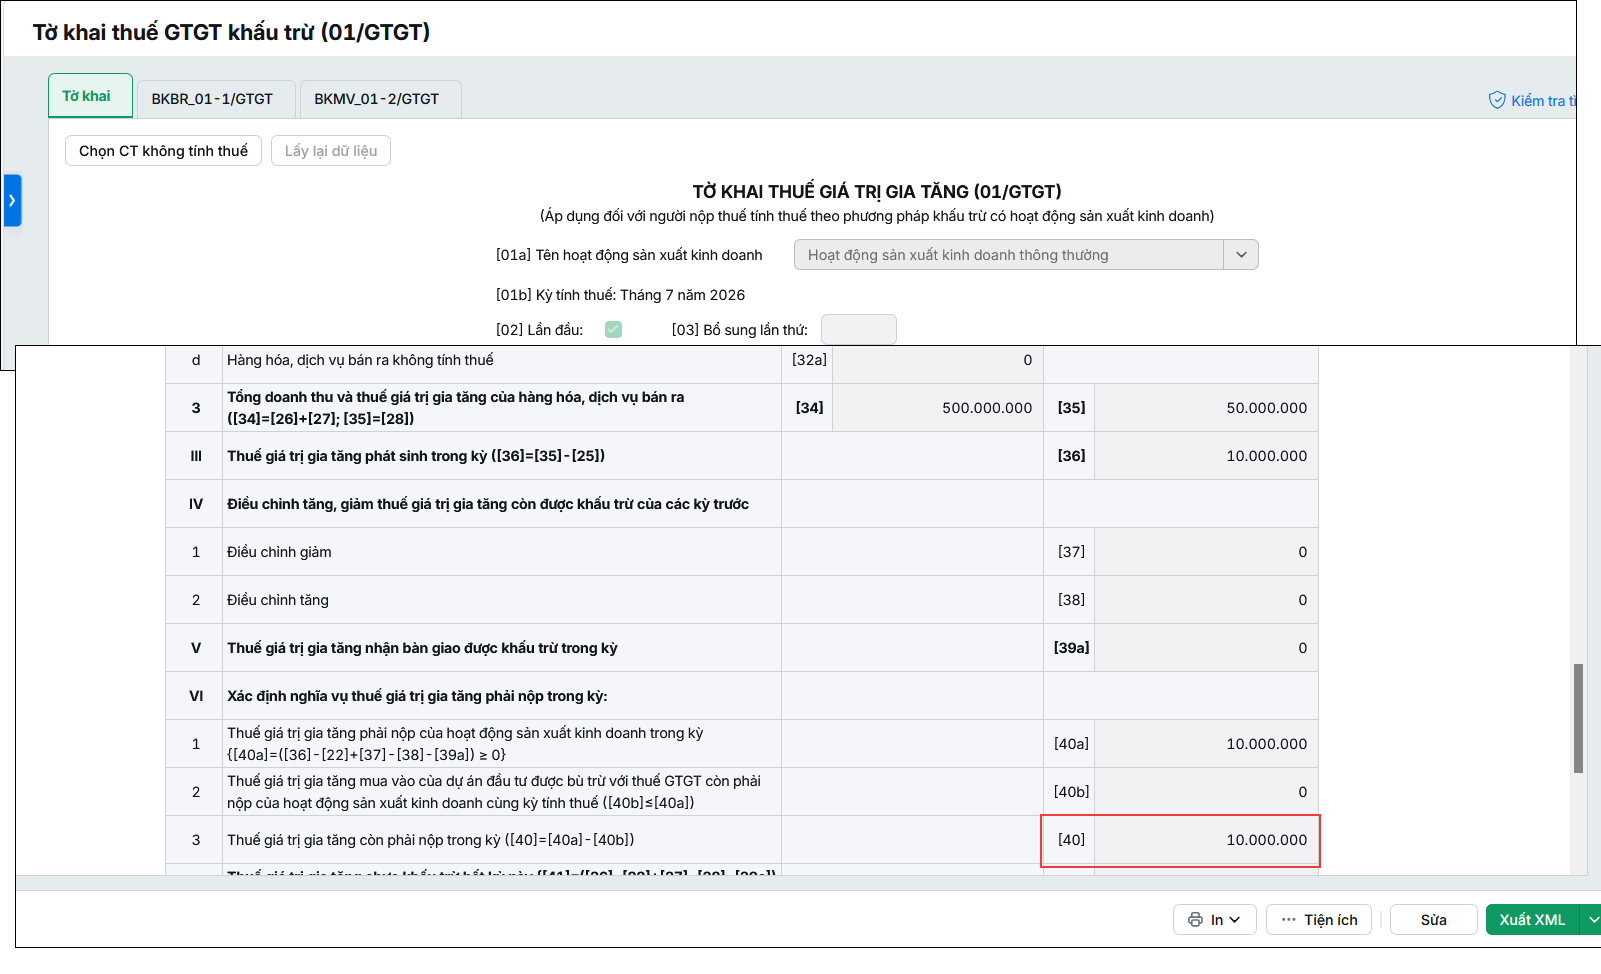The image size is (1601, 974).
Task: Click the vertical scrollbar thumb of form
Action: pos(1578,718)
